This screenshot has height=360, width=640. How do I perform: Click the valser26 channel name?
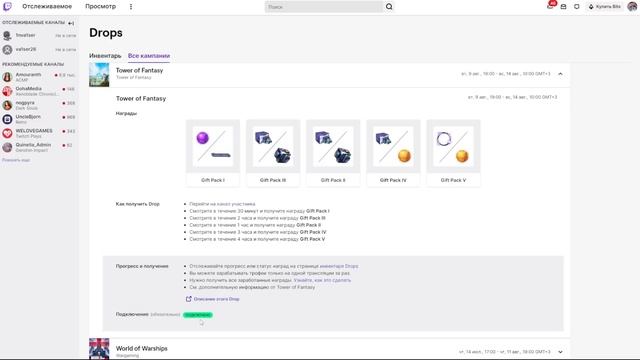[x=26, y=49]
